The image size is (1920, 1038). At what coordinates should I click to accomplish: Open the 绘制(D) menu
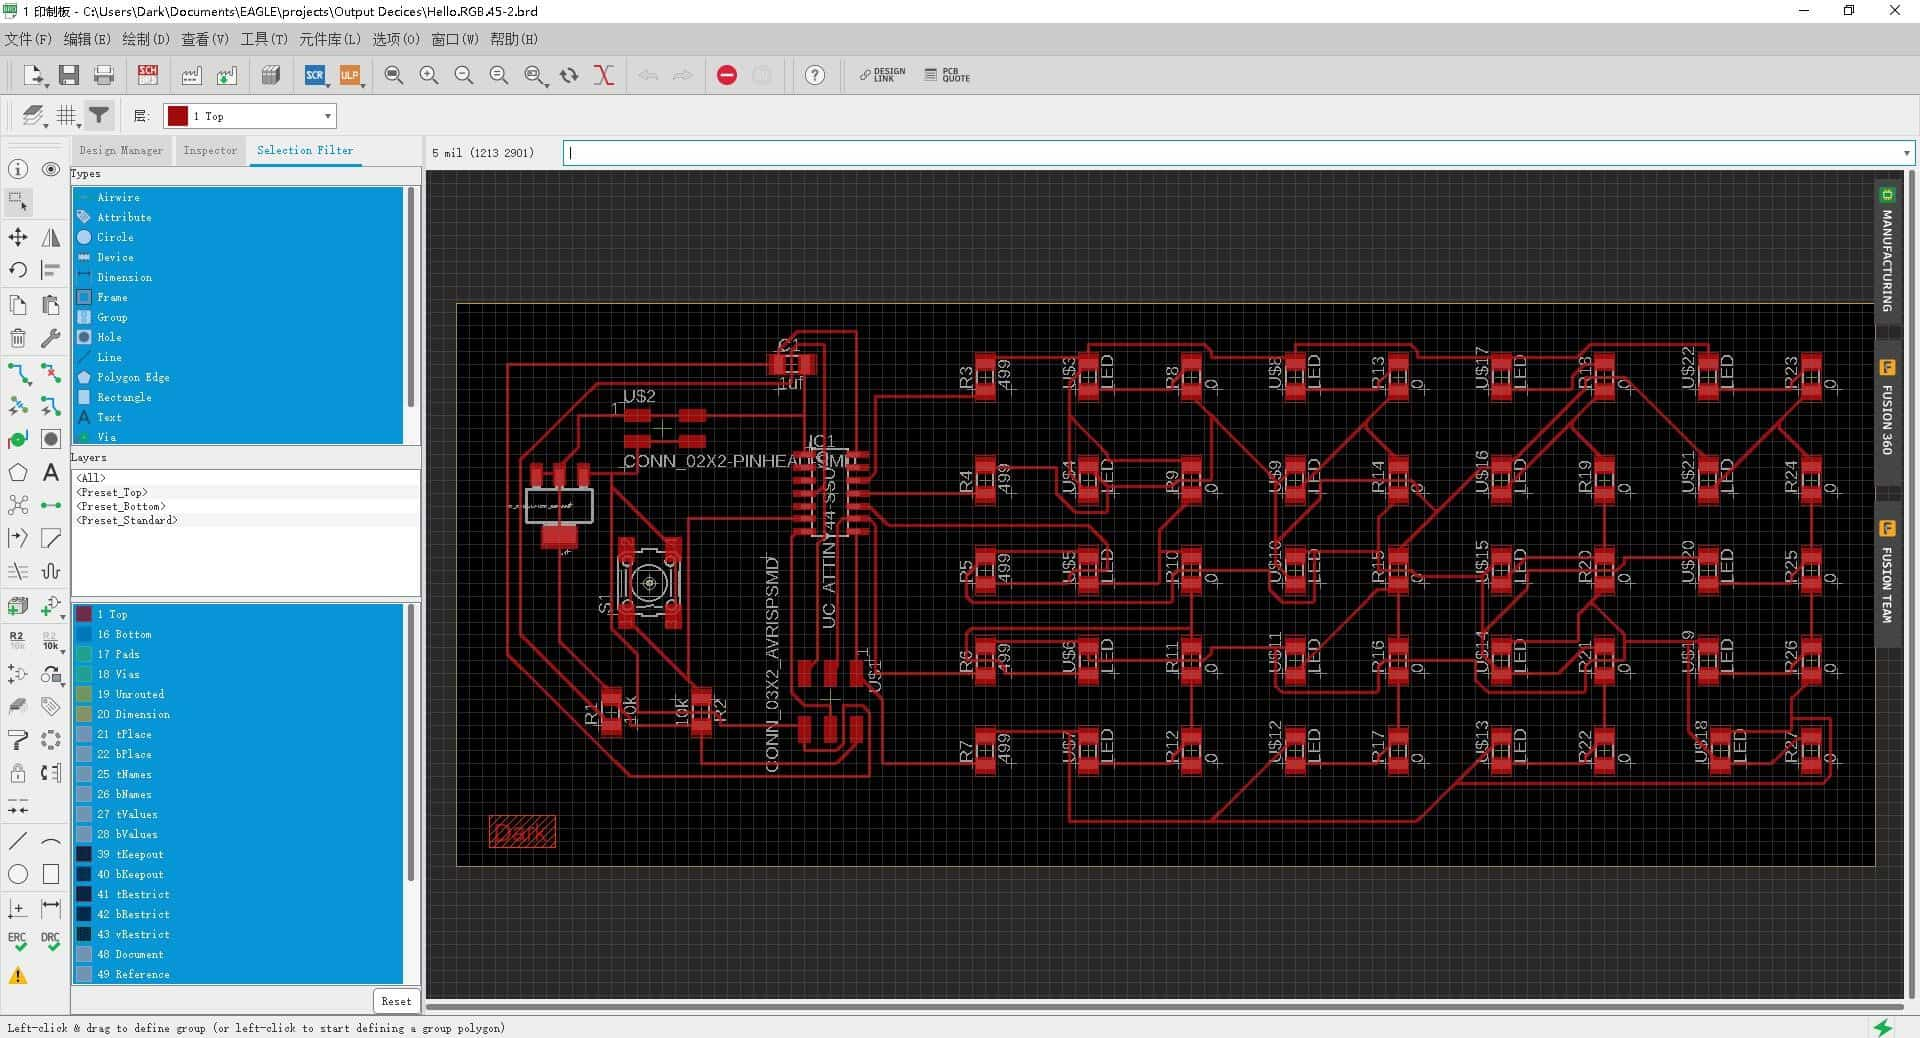[146, 39]
